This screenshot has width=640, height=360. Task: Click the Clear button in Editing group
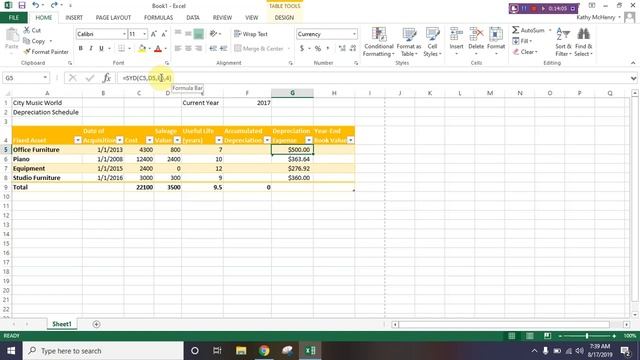coord(525,52)
